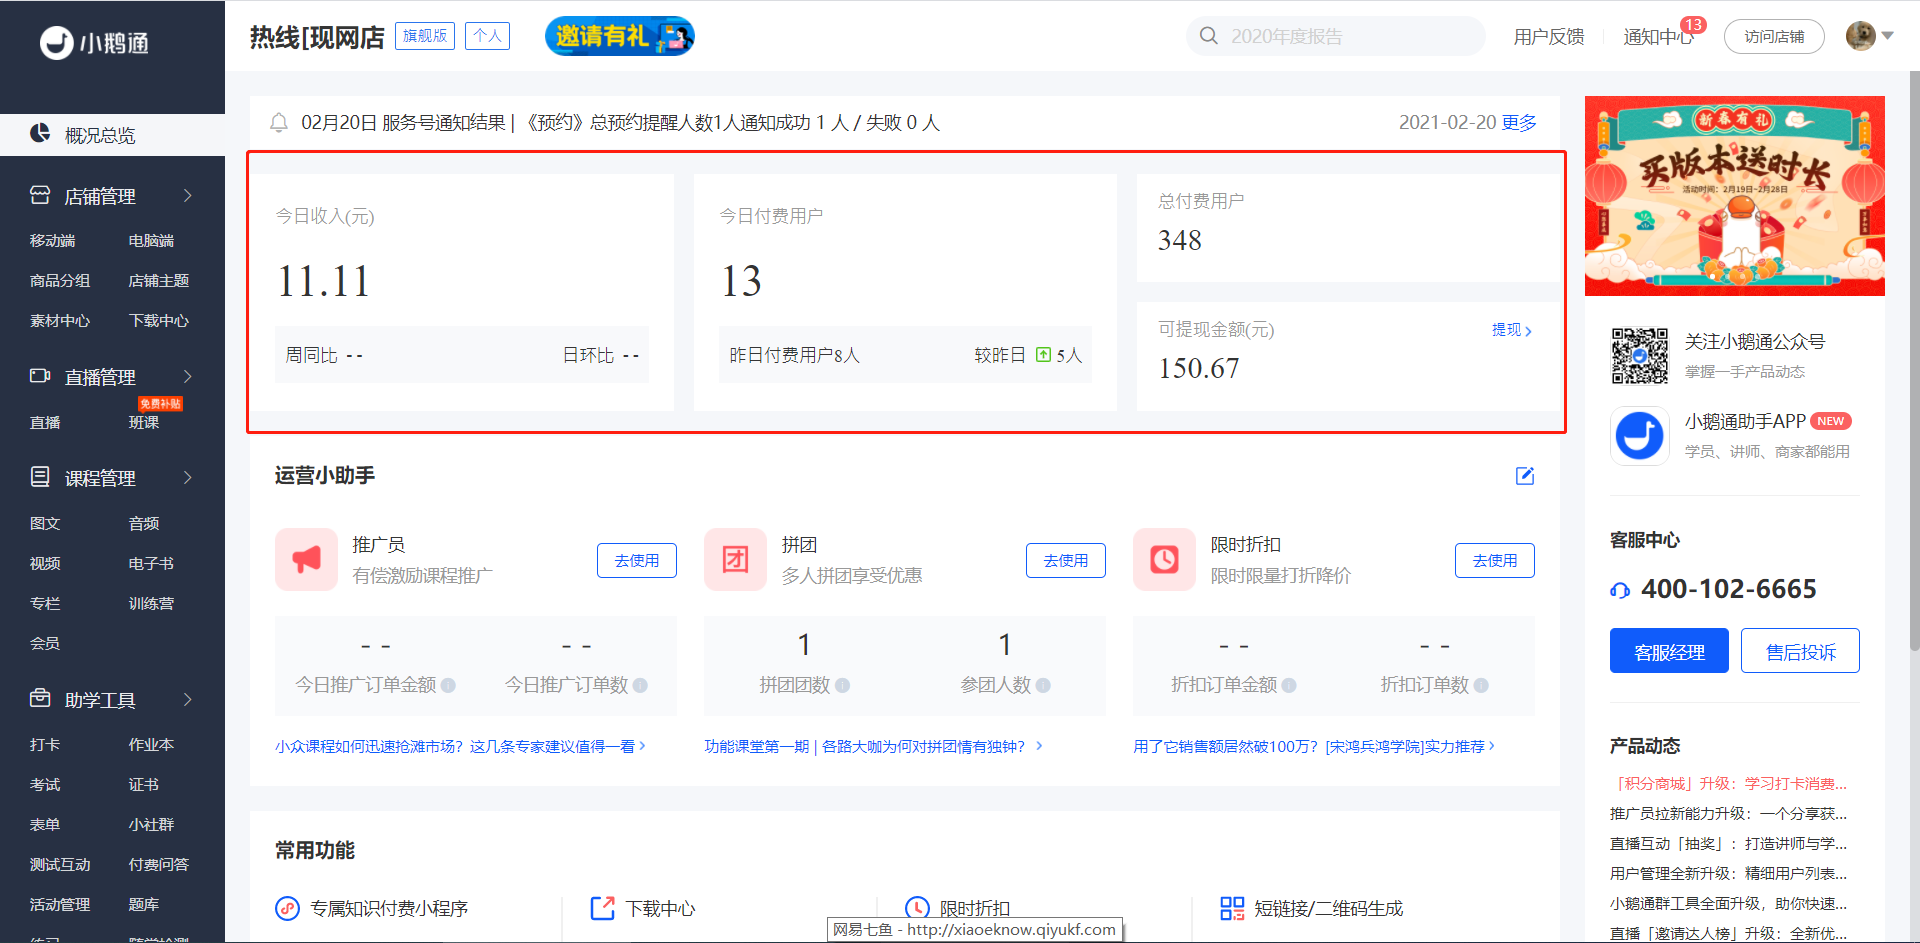
Task: Click 更多 link in notice bar
Action: coord(1519,122)
